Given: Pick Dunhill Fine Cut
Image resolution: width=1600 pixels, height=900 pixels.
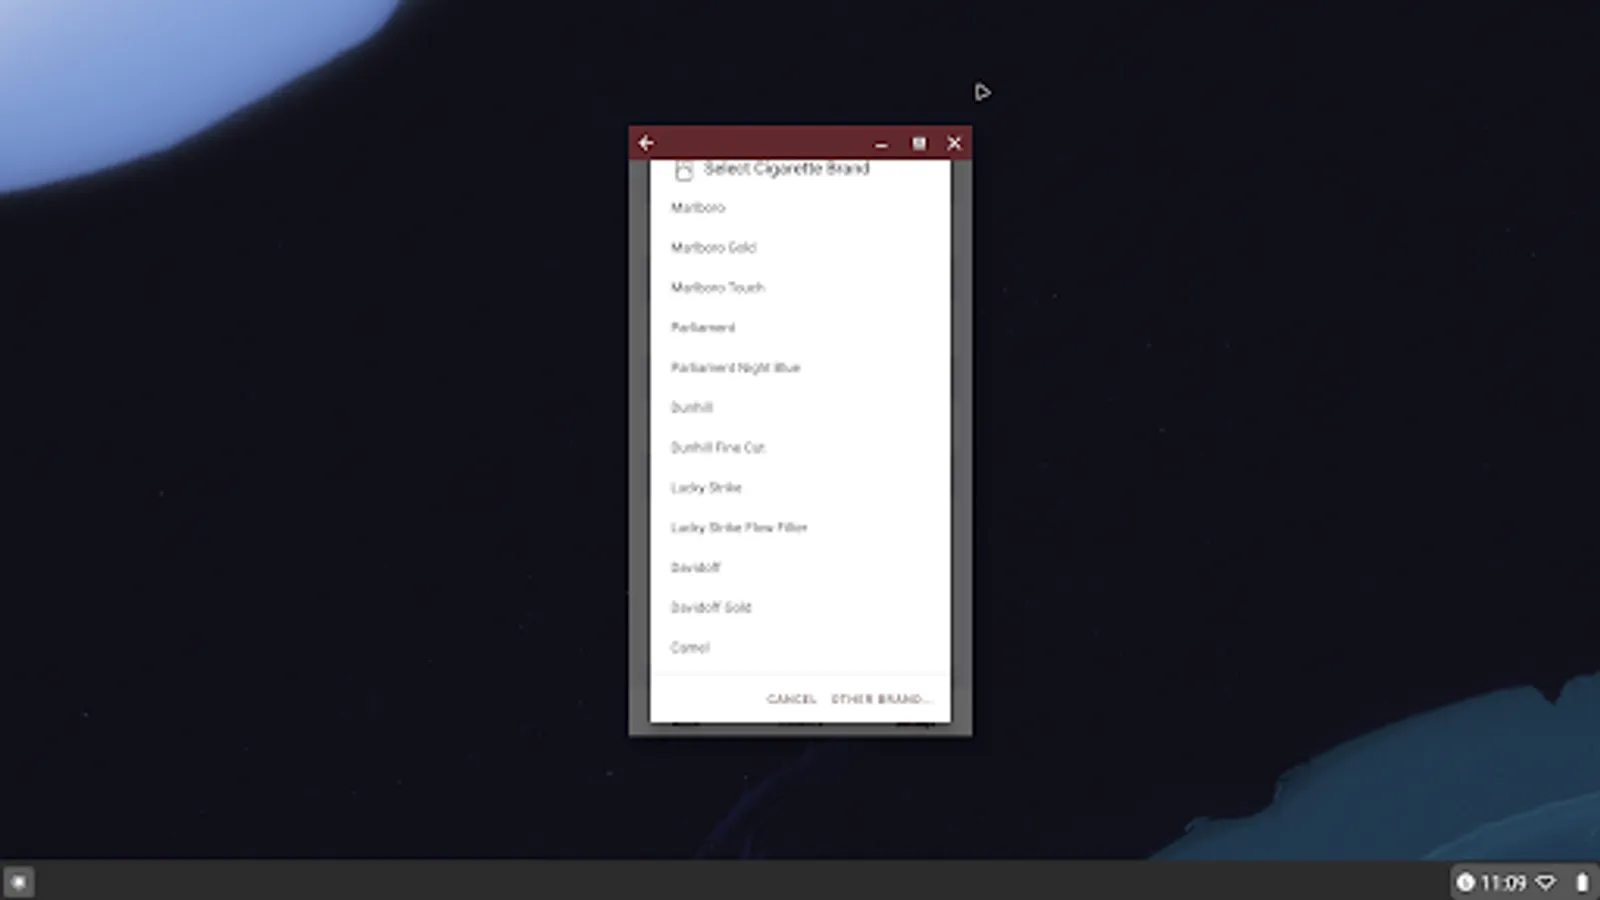Looking at the screenshot, I should (x=800, y=447).
